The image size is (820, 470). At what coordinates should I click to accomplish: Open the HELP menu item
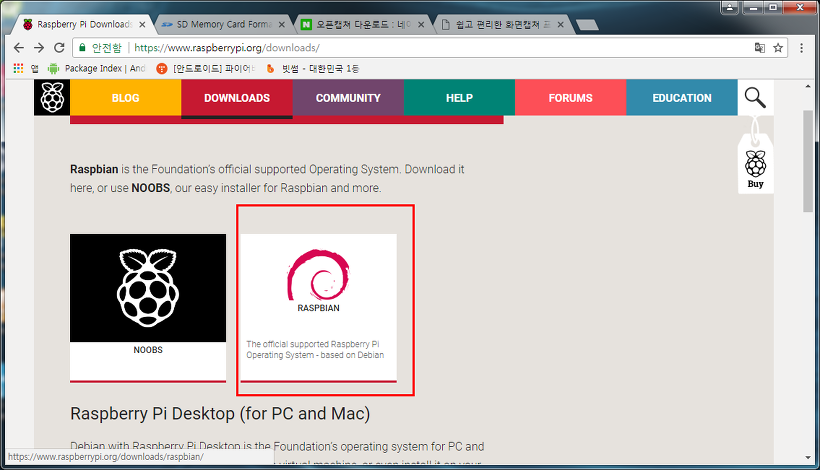[x=459, y=98]
